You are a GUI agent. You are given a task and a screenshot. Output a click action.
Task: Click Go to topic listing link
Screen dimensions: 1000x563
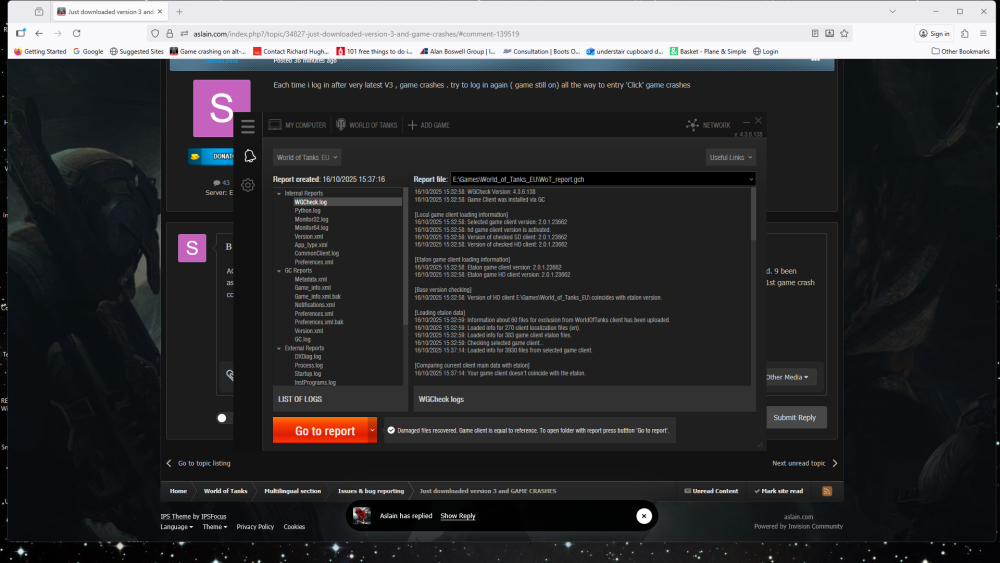tap(198, 464)
